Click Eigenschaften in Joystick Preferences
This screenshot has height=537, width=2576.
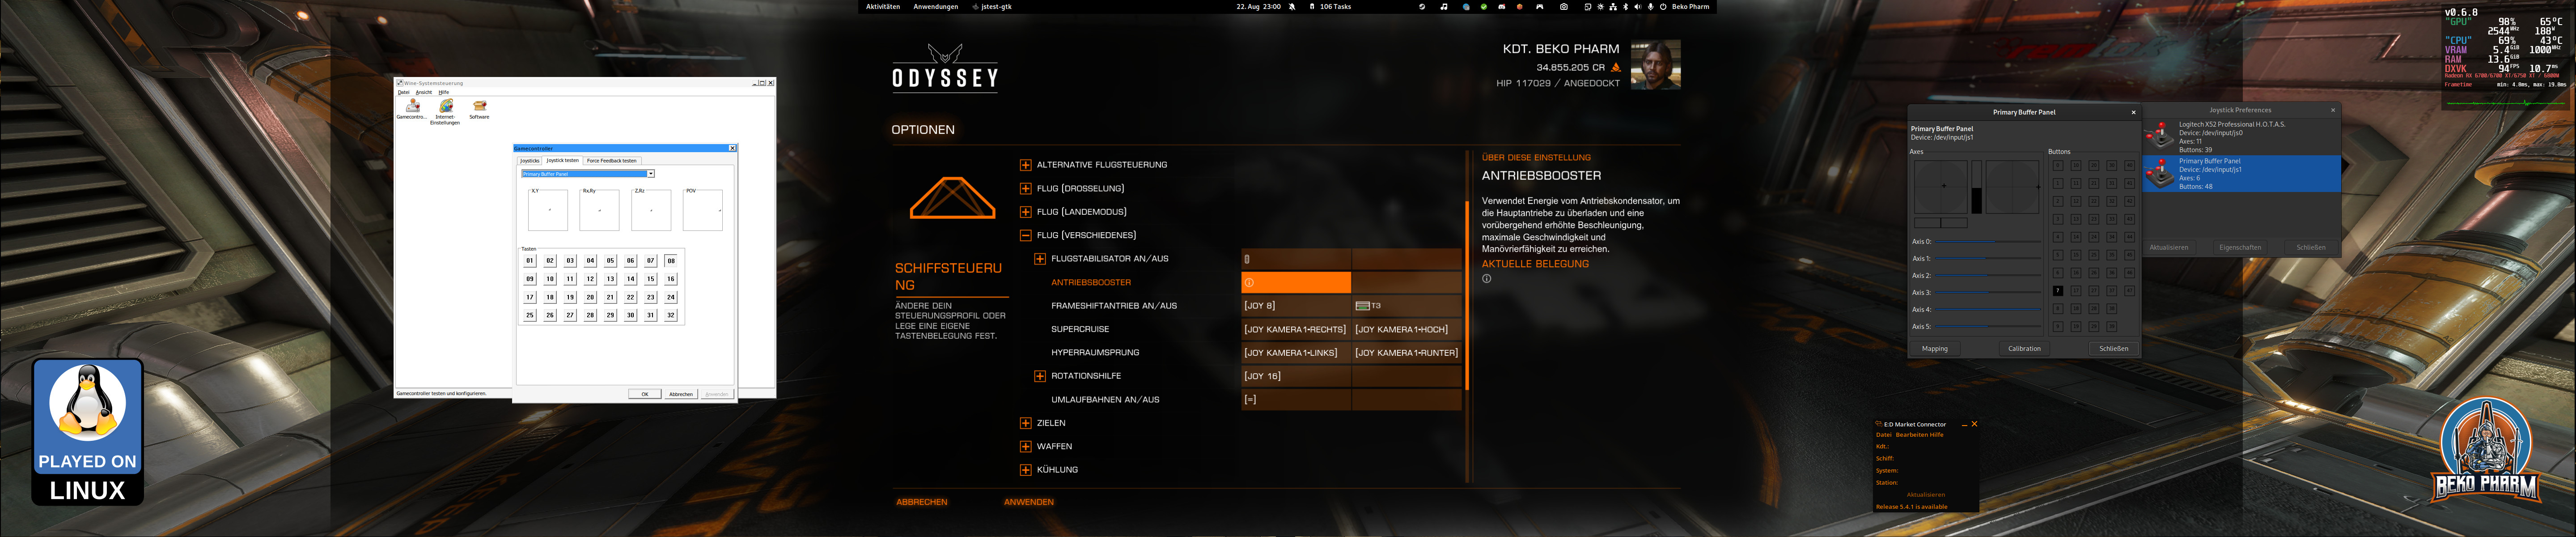pos(2240,248)
